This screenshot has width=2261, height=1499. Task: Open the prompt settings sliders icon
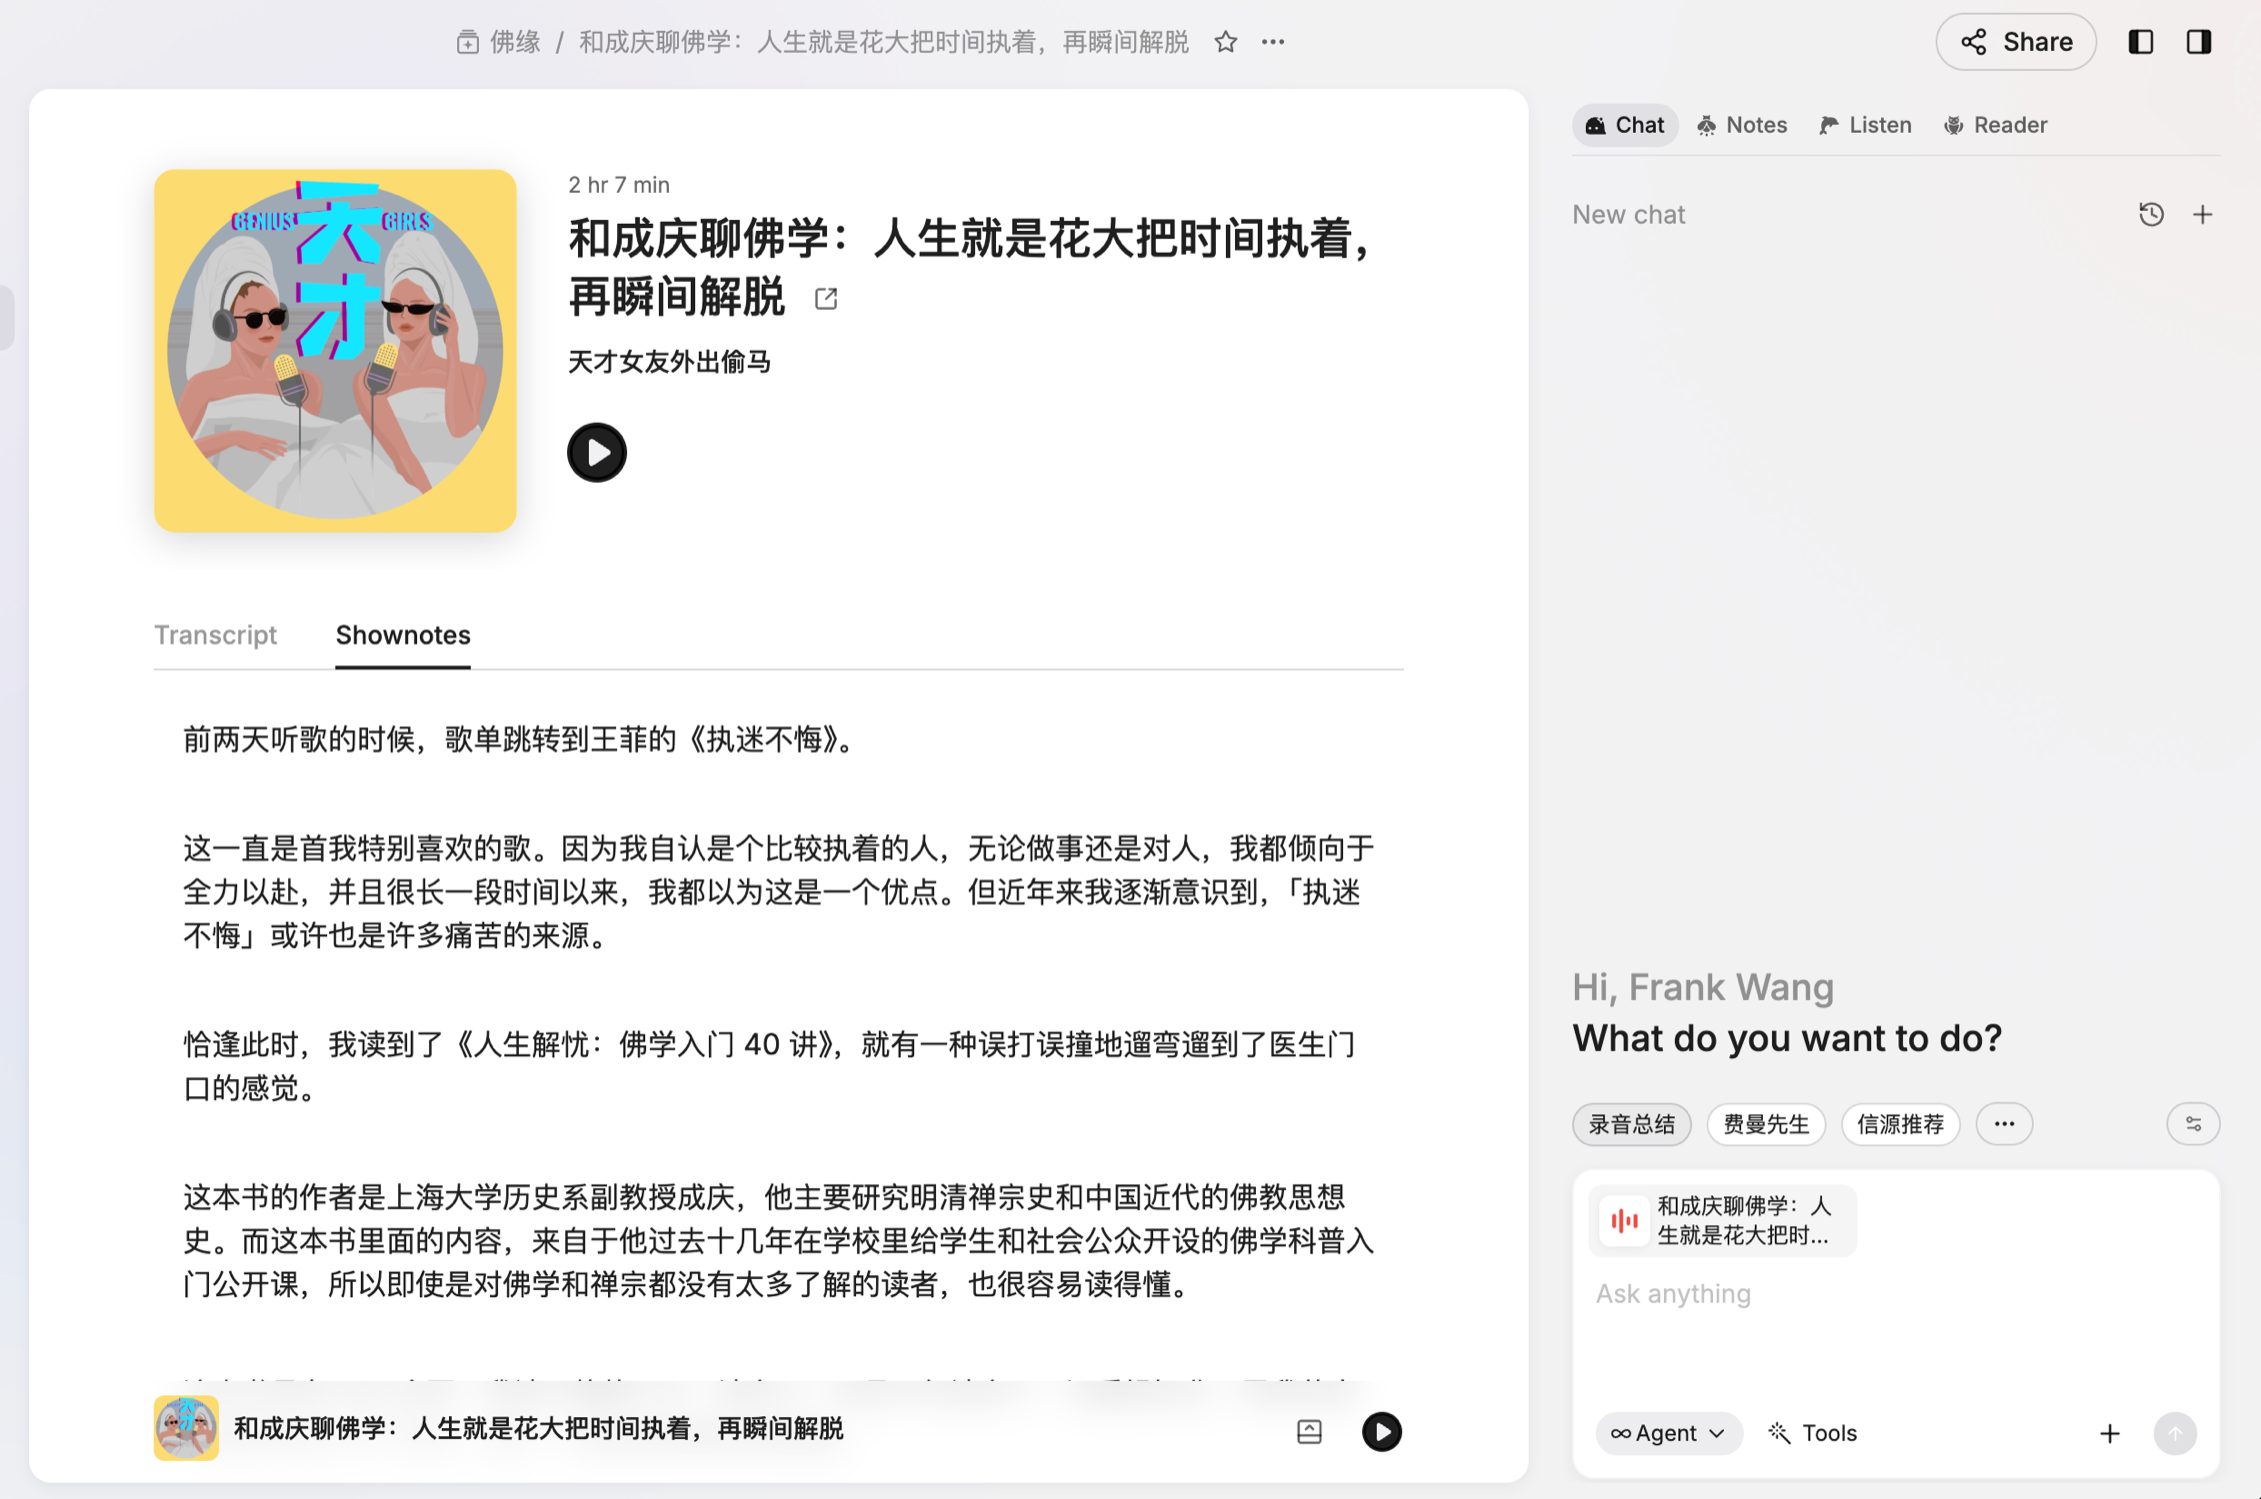coord(2193,1124)
